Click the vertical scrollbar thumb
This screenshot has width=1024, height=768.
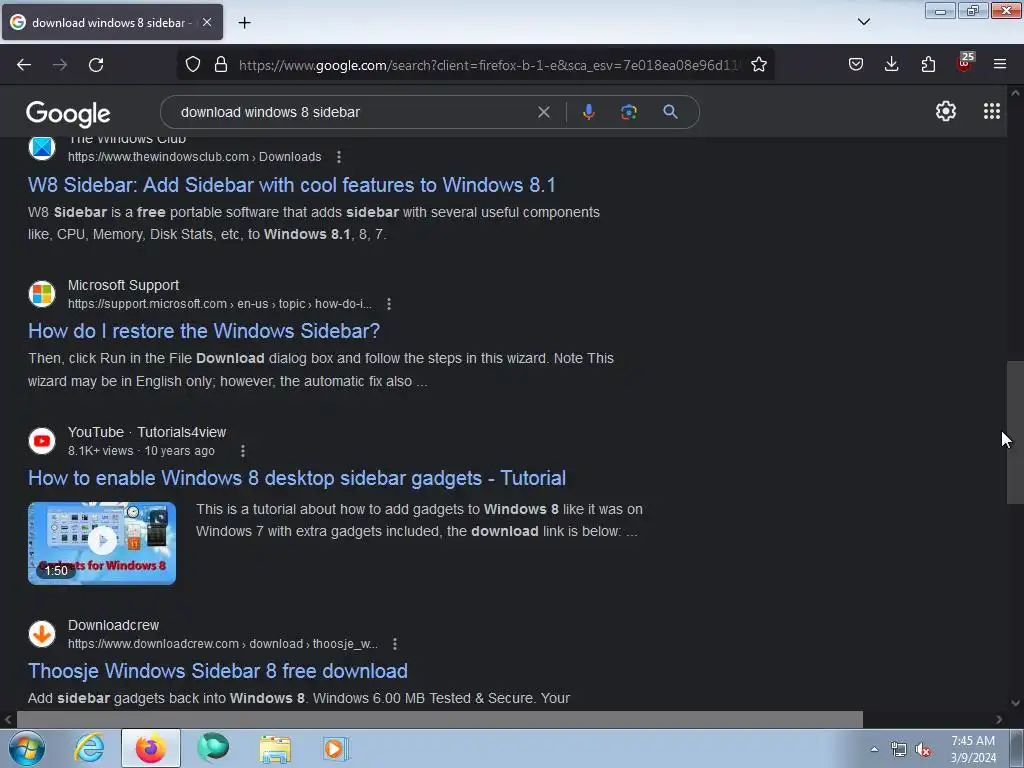(1015, 432)
